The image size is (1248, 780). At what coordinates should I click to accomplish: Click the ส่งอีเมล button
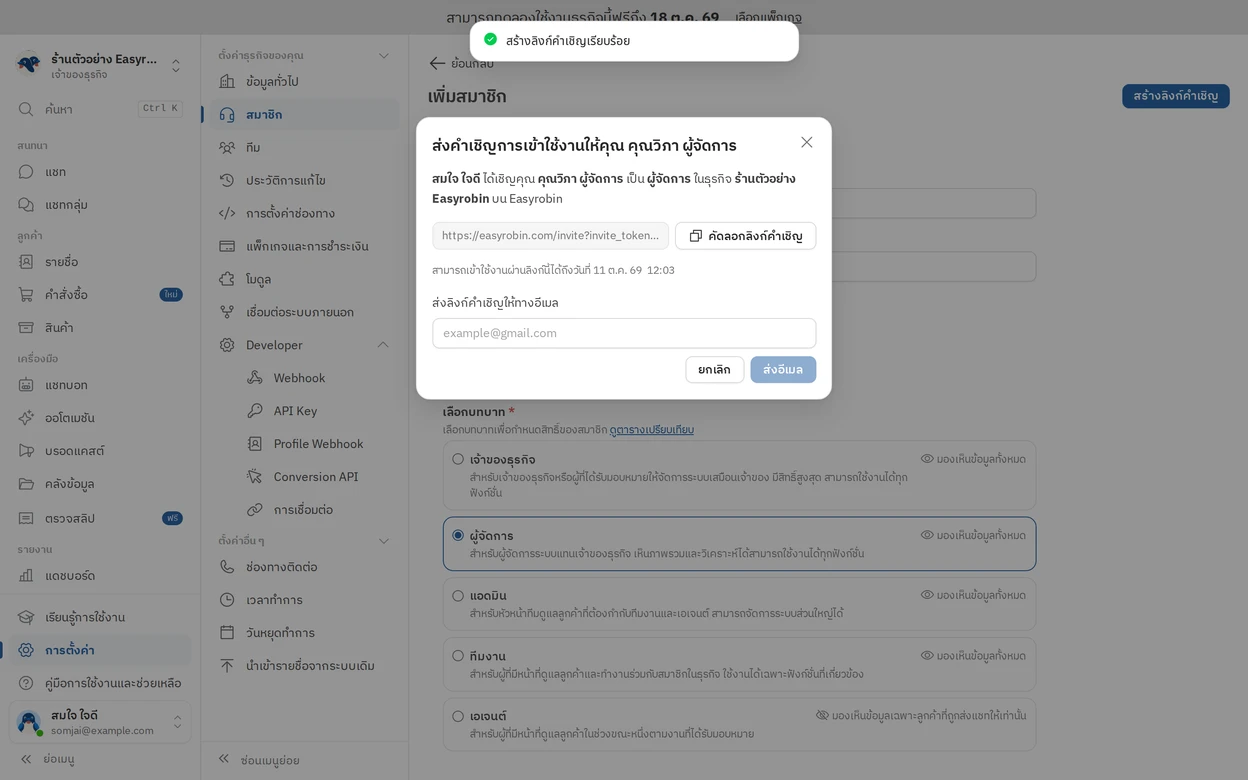pyautogui.click(x=783, y=370)
